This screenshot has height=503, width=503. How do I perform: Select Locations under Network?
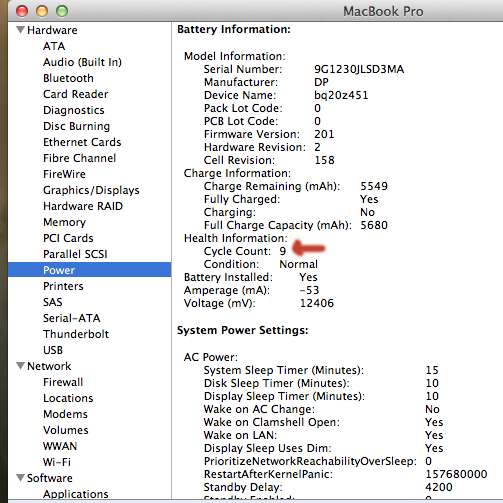[68, 398]
